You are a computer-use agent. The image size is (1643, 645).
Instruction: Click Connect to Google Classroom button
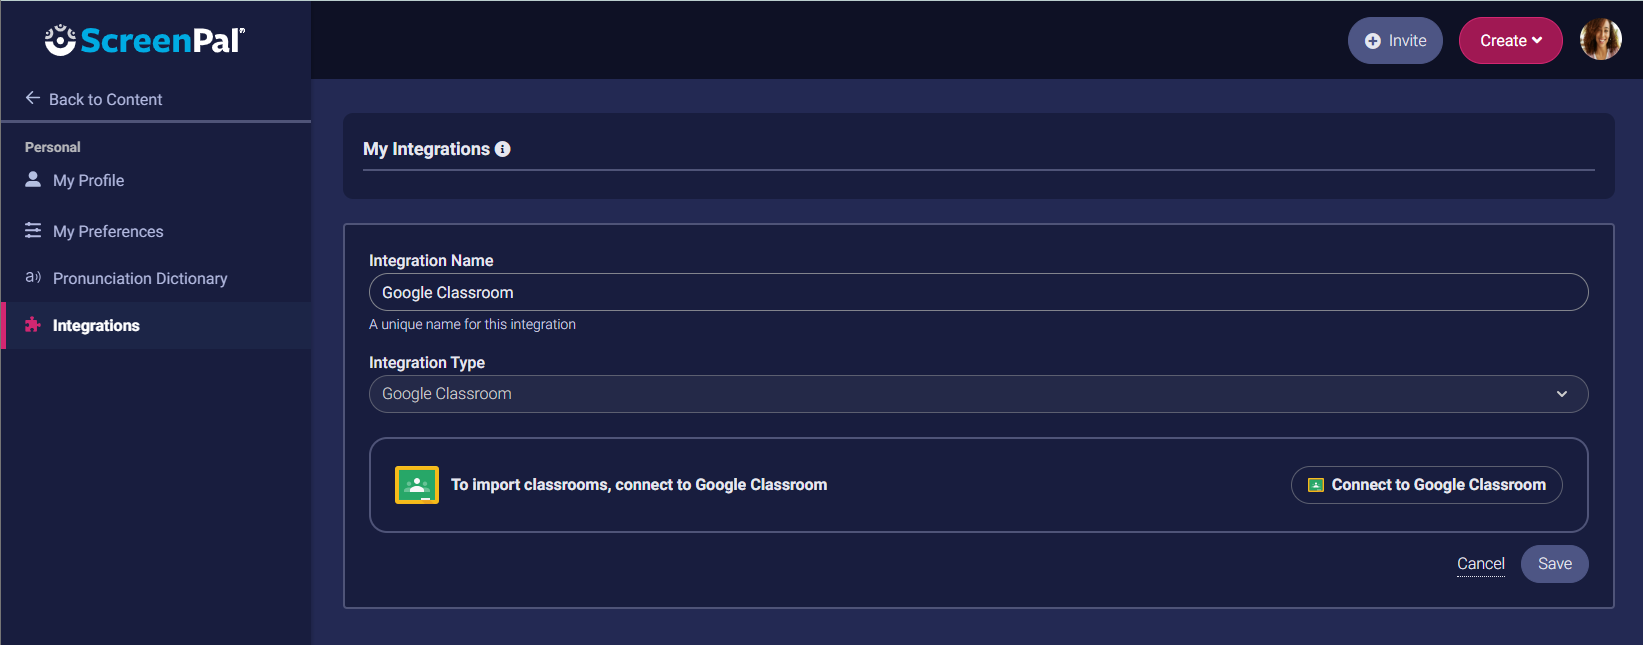tap(1427, 485)
